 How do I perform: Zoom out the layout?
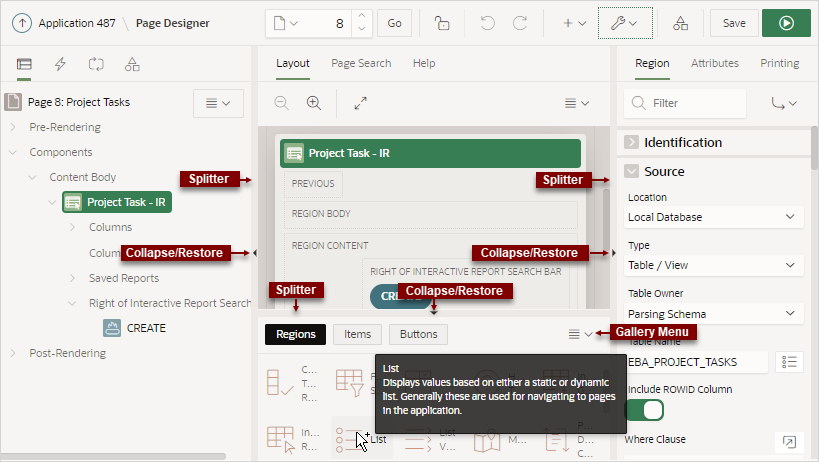point(281,103)
